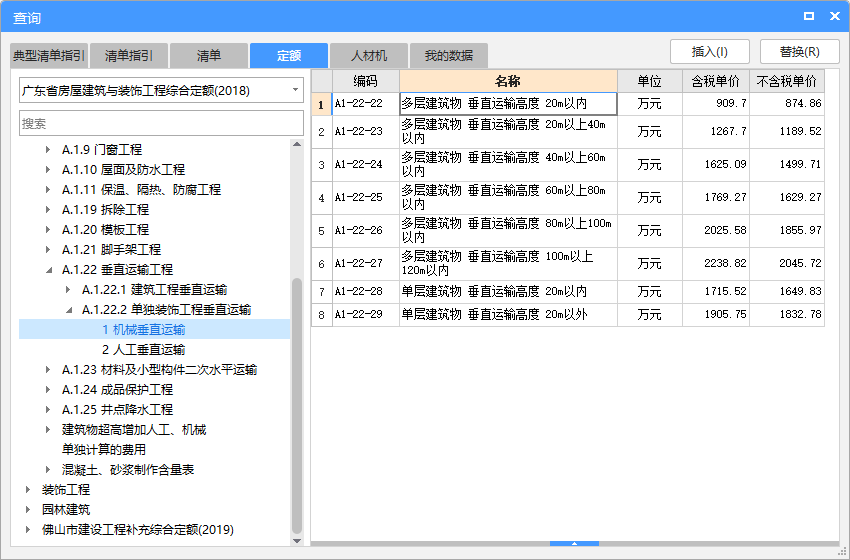Switch to the 典型清单指引 tab

pyautogui.click(x=49, y=55)
